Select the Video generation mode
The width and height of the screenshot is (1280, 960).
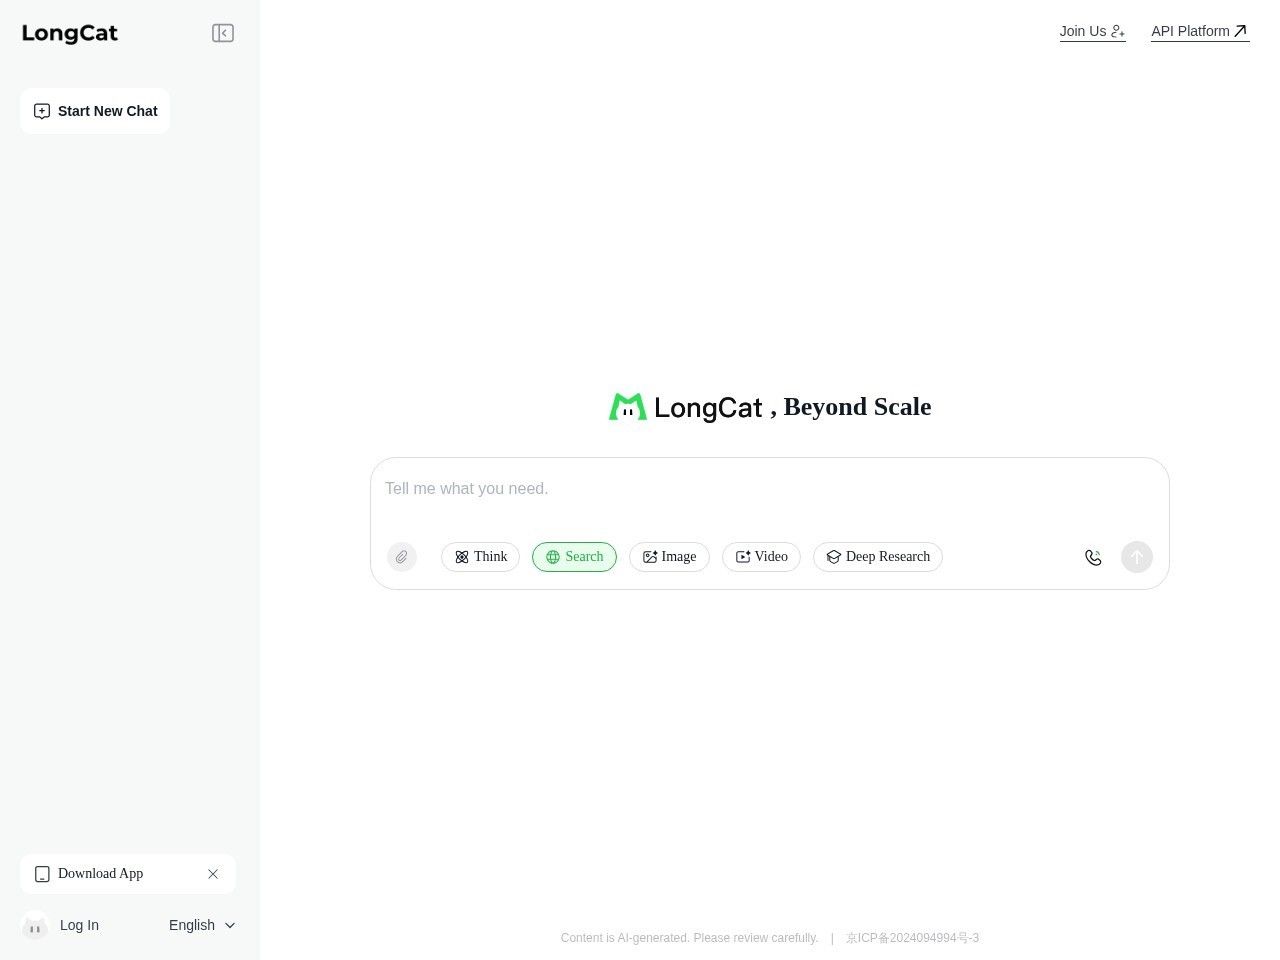(x=761, y=557)
